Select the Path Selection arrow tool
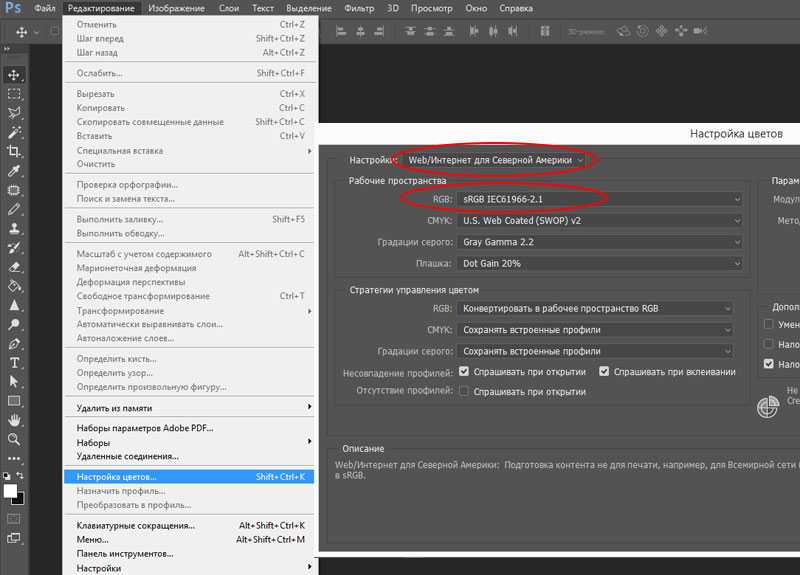800x575 pixels. point(14,382)
